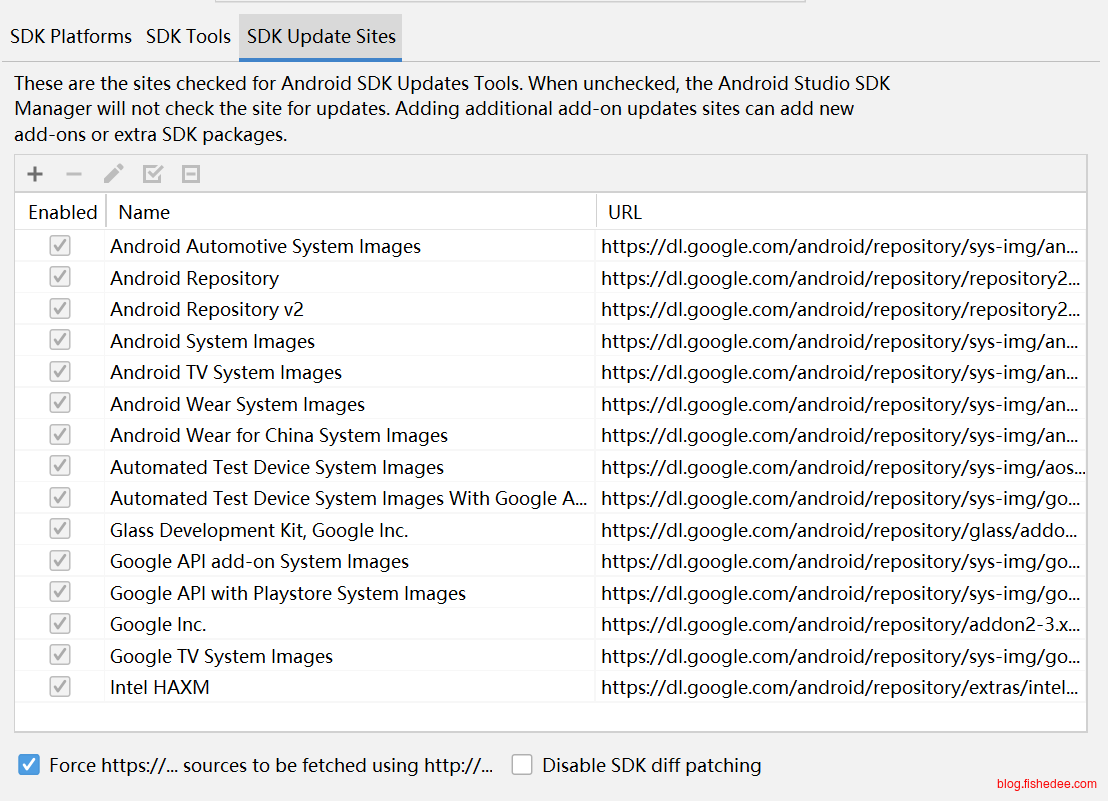Open the SDK Tools tab
Viewport: 1108px width, 801px height.
tap(188, 37)
